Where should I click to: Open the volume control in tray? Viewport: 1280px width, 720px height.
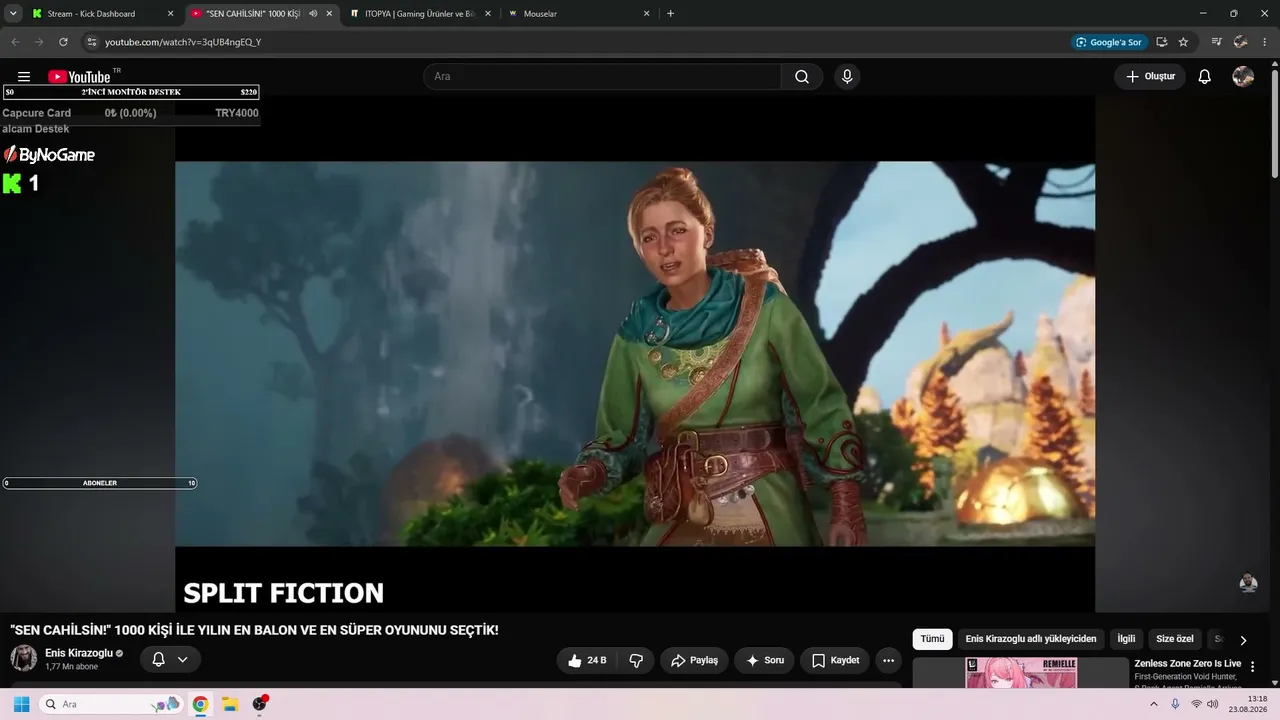pyautogui.click(x=1213, y=704)
